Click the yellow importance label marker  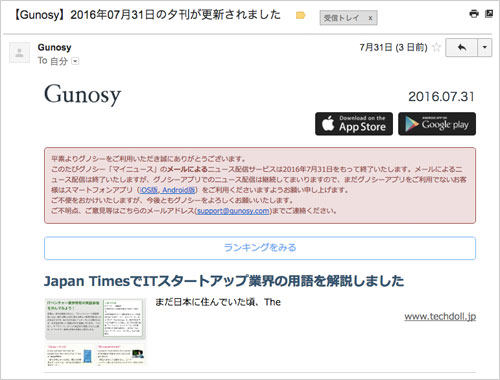point(300,15)
